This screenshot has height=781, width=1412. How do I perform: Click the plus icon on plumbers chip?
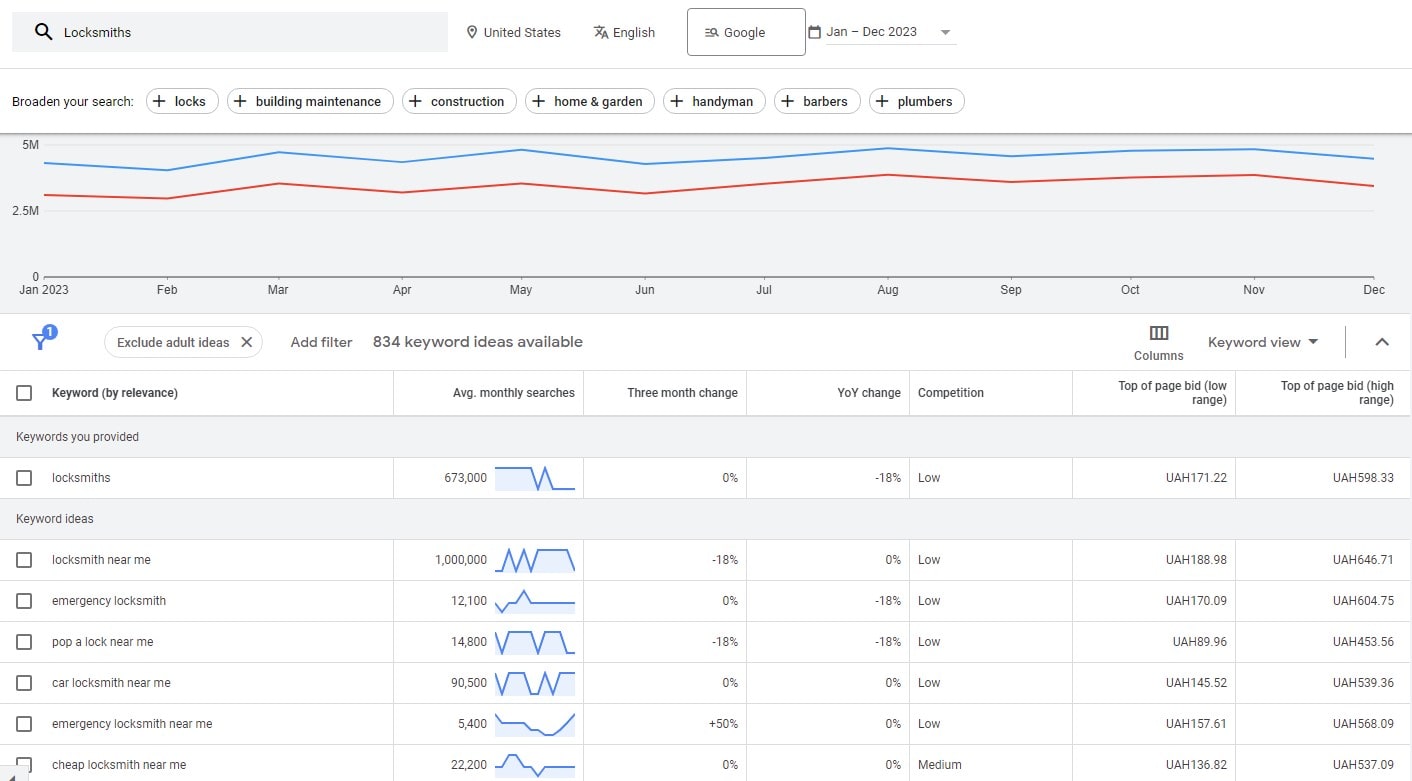(x=882, y=101)
